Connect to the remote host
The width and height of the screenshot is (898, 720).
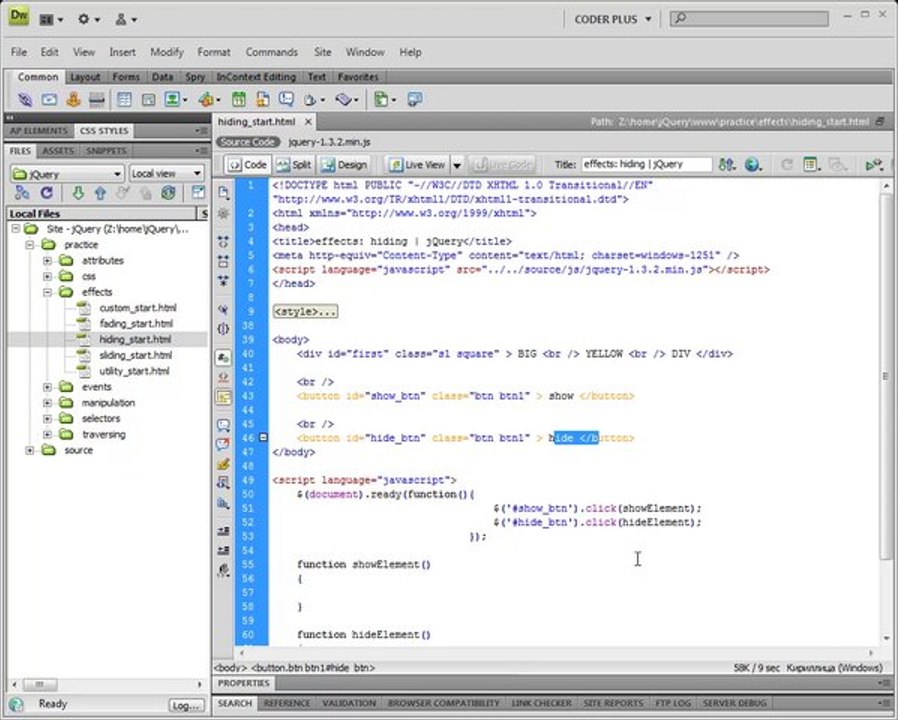tap(22, 193)
